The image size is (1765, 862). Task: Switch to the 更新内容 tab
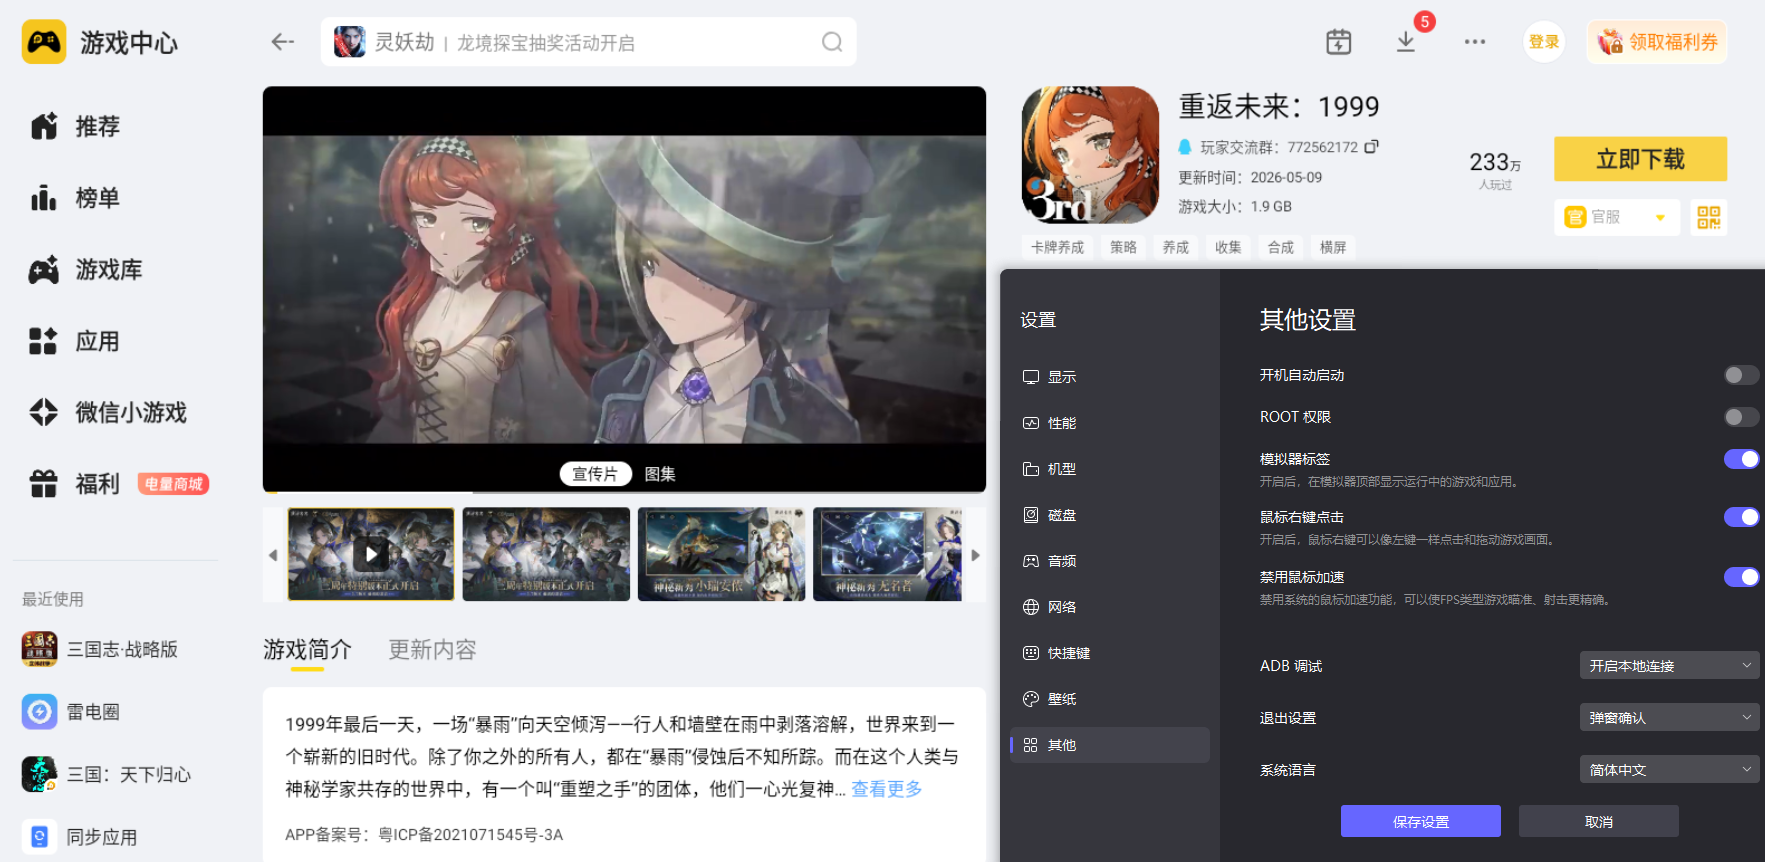(432, 650)
